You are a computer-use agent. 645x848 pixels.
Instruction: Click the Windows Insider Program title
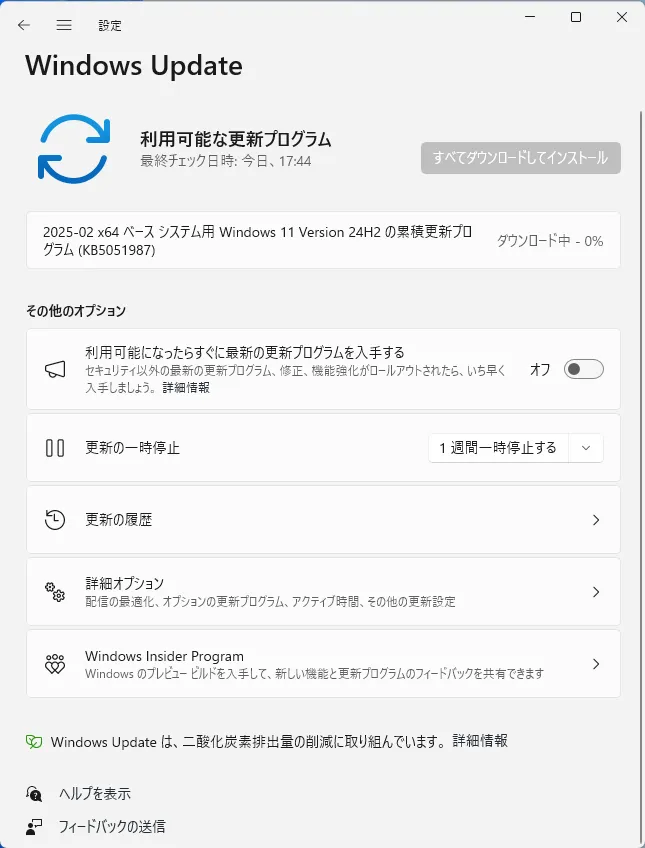point(164,656)
